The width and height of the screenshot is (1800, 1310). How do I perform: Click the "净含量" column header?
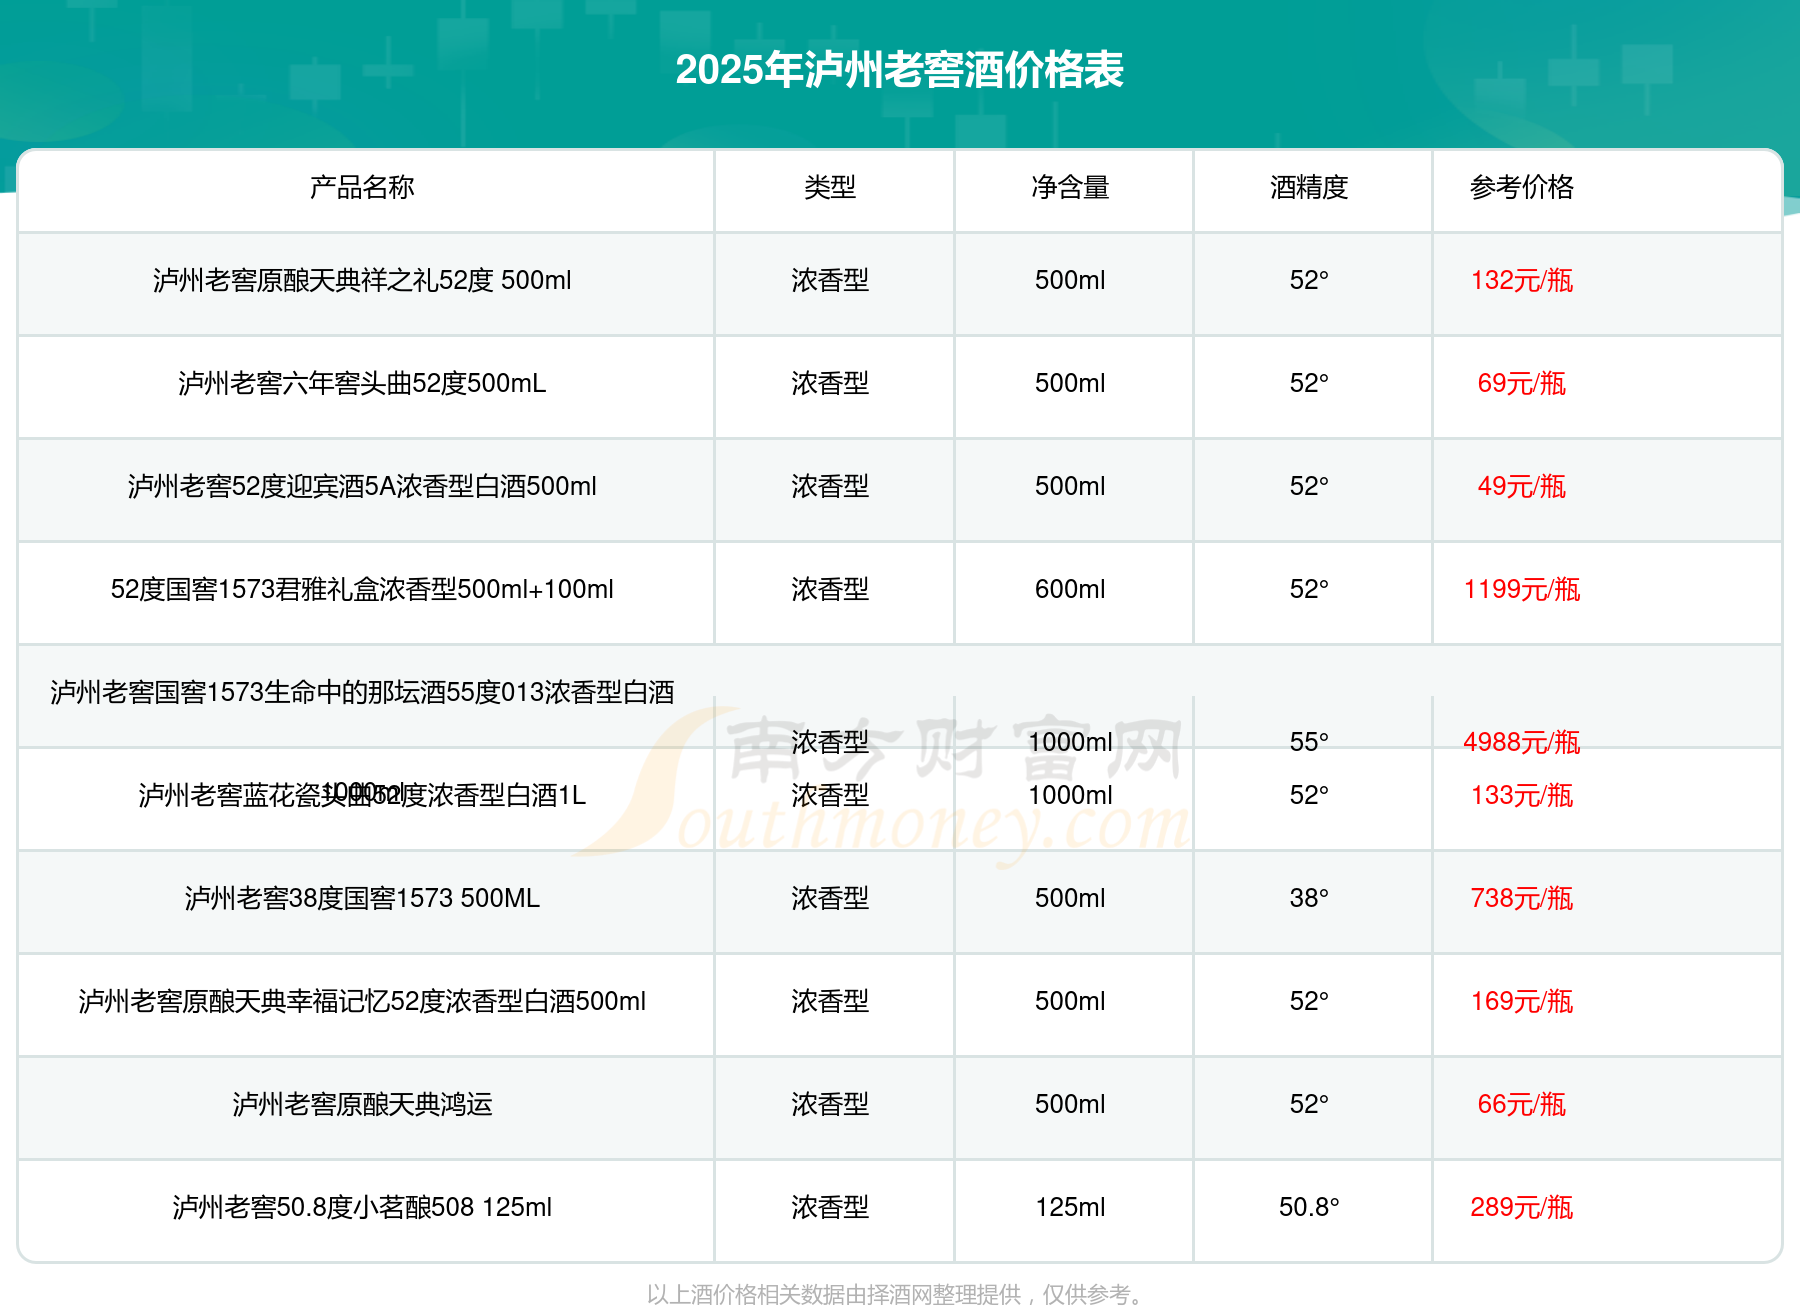[x=1070, y=187]
